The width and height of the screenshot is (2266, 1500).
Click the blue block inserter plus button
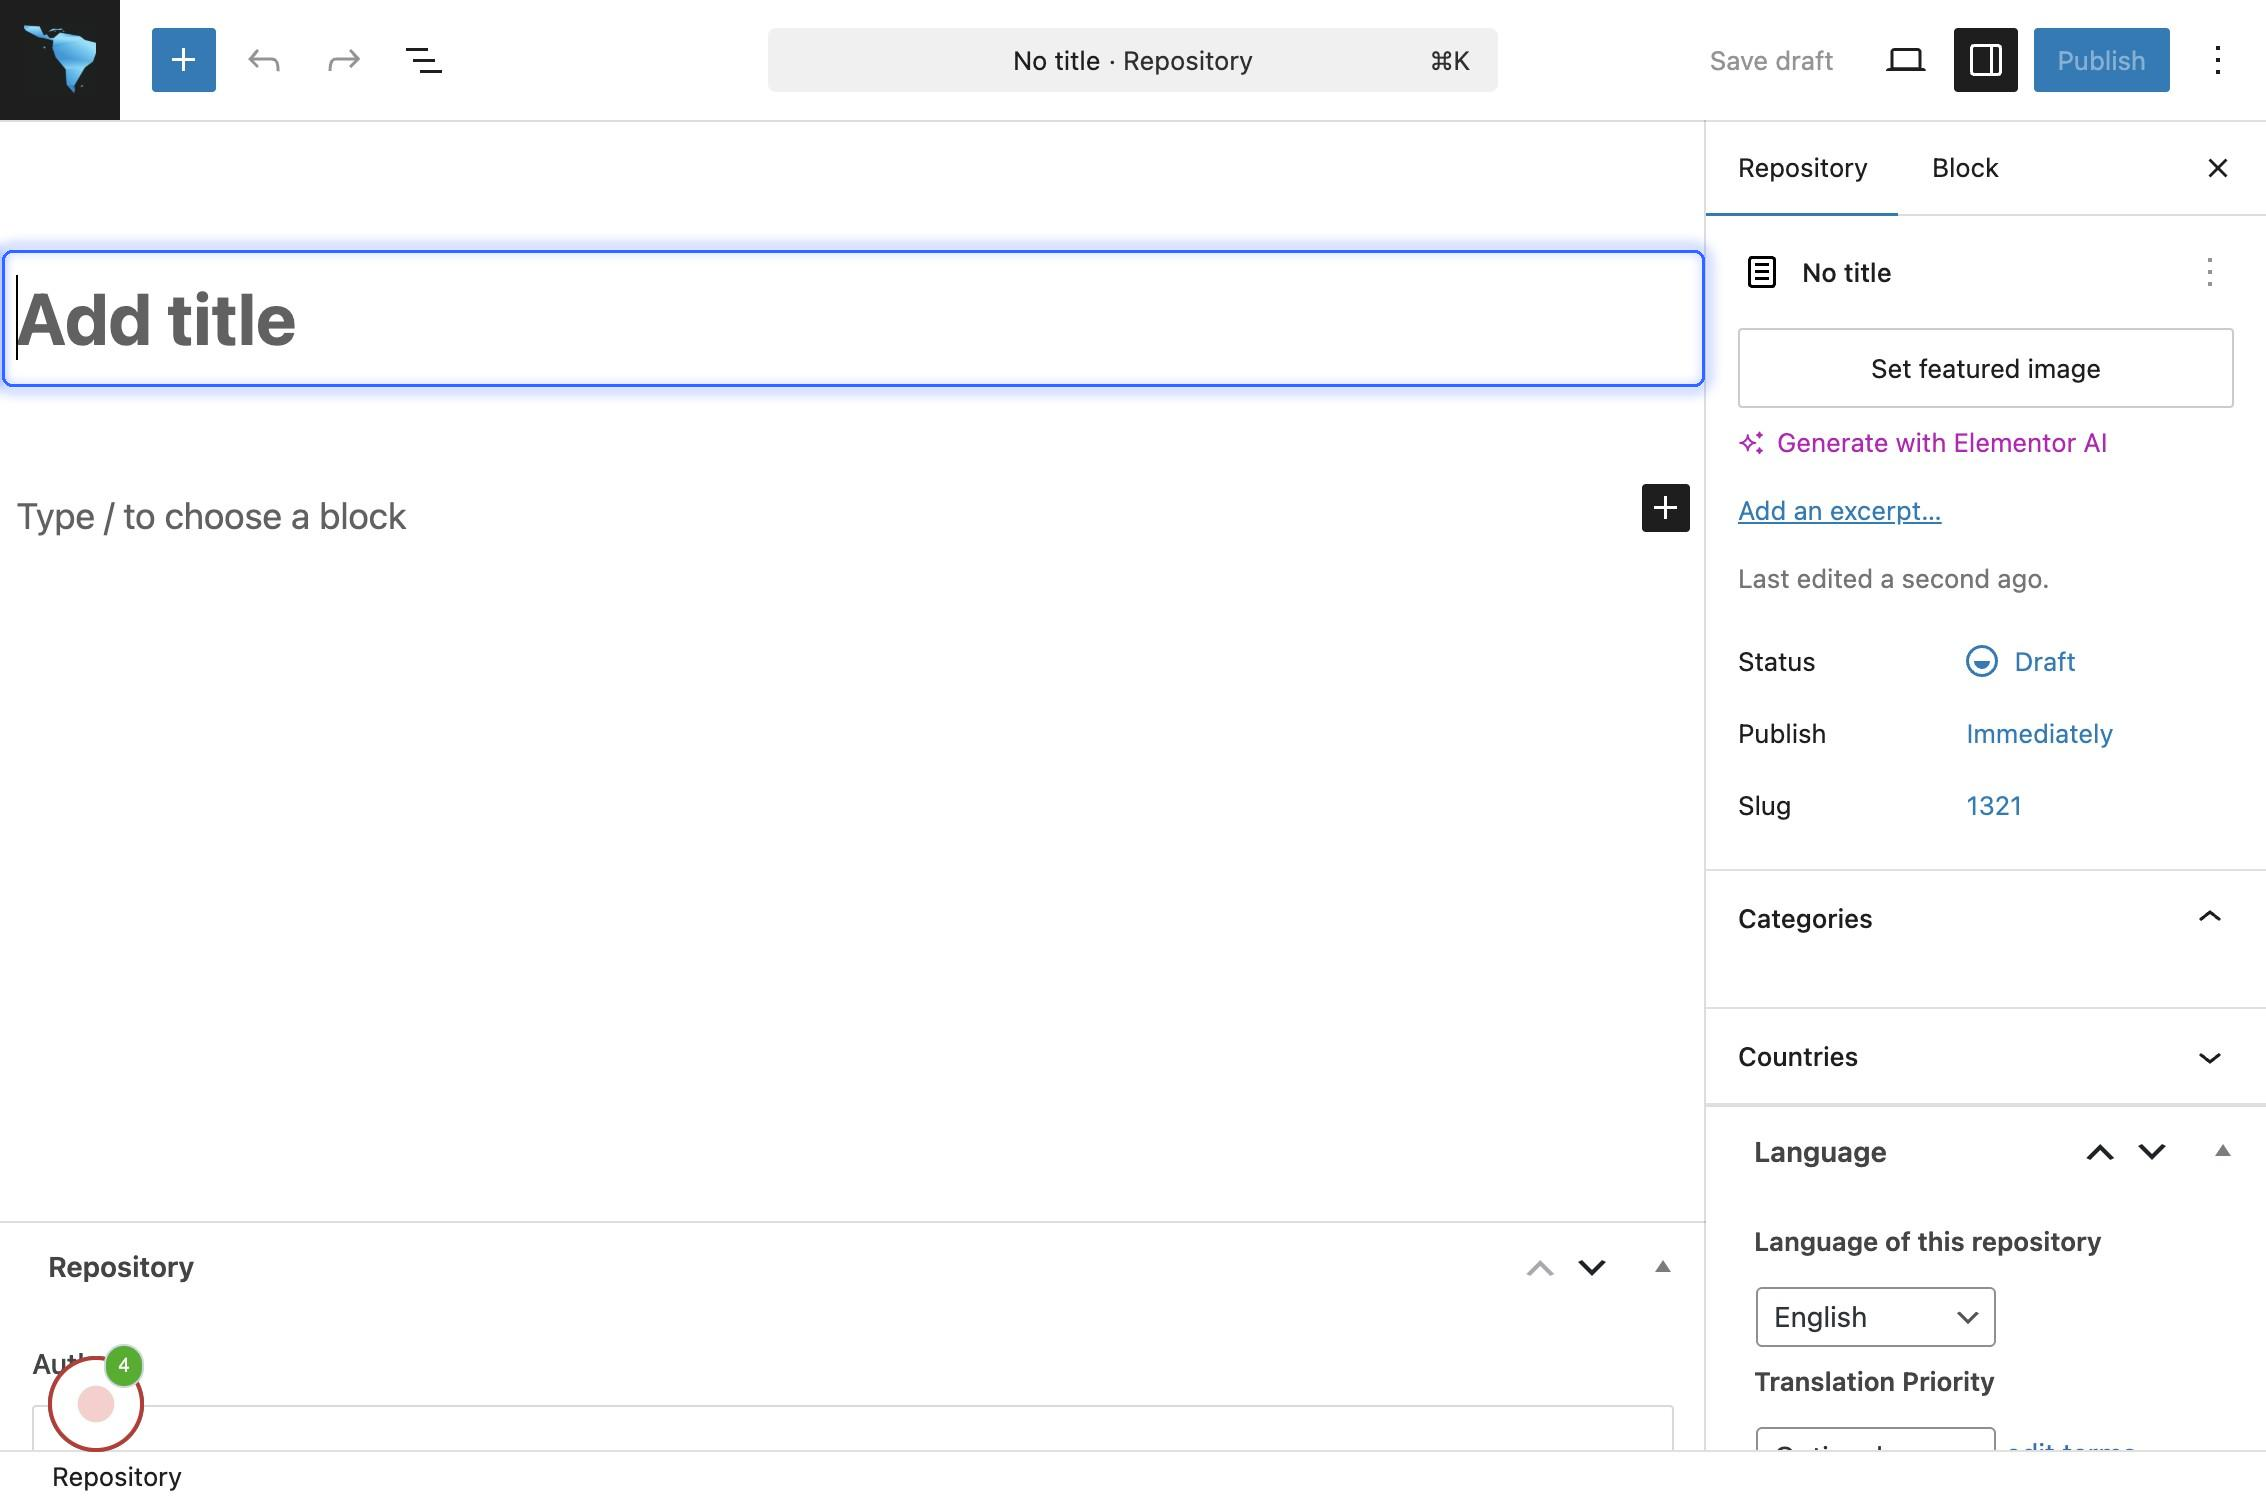(x=183, y=60)
